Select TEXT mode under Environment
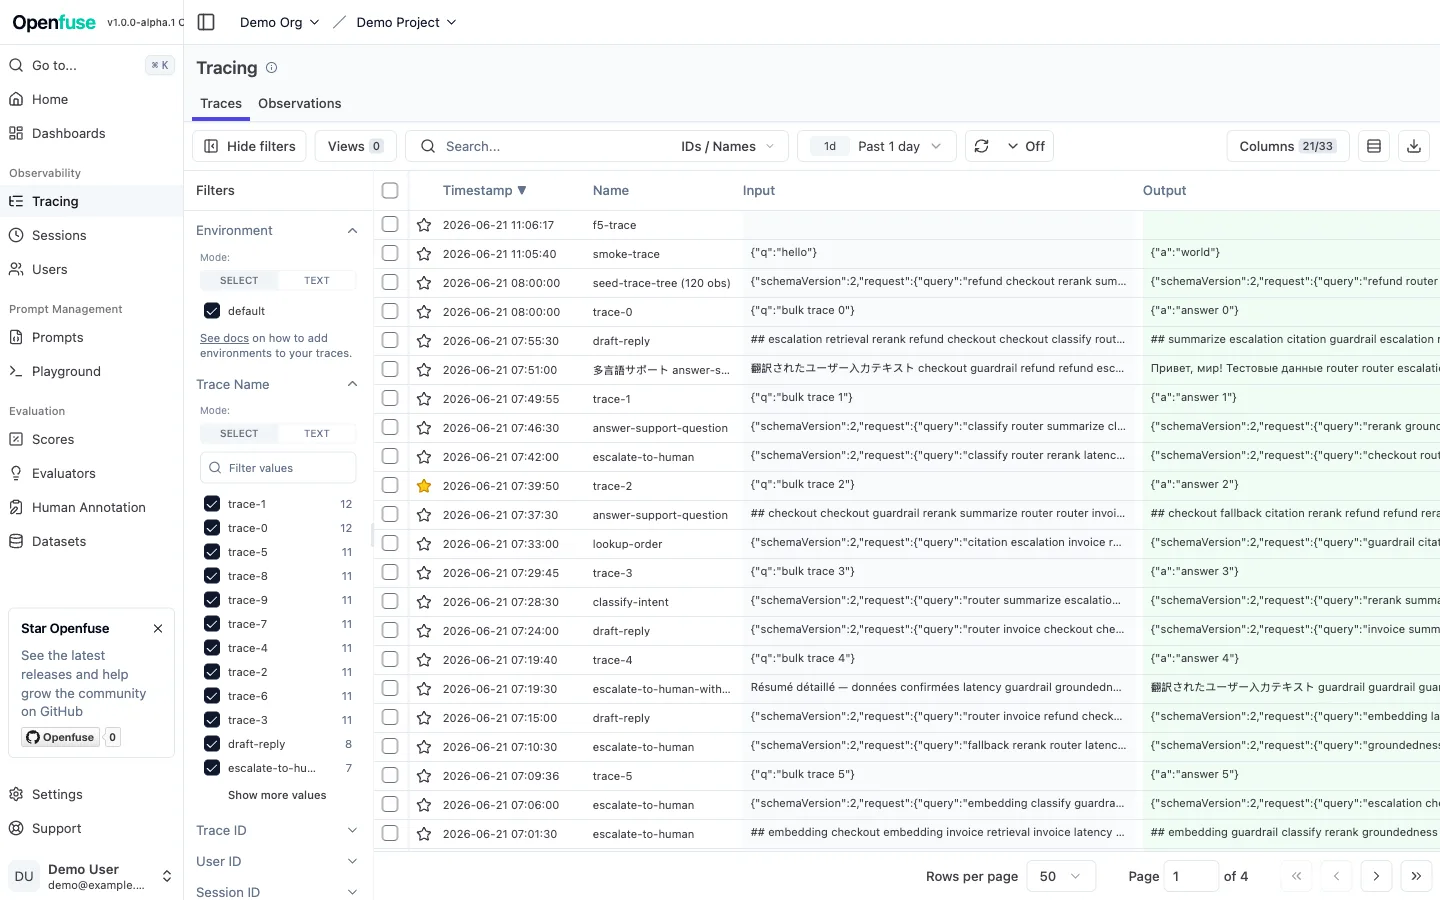1440x900 pixels. [x=317, y=281]
